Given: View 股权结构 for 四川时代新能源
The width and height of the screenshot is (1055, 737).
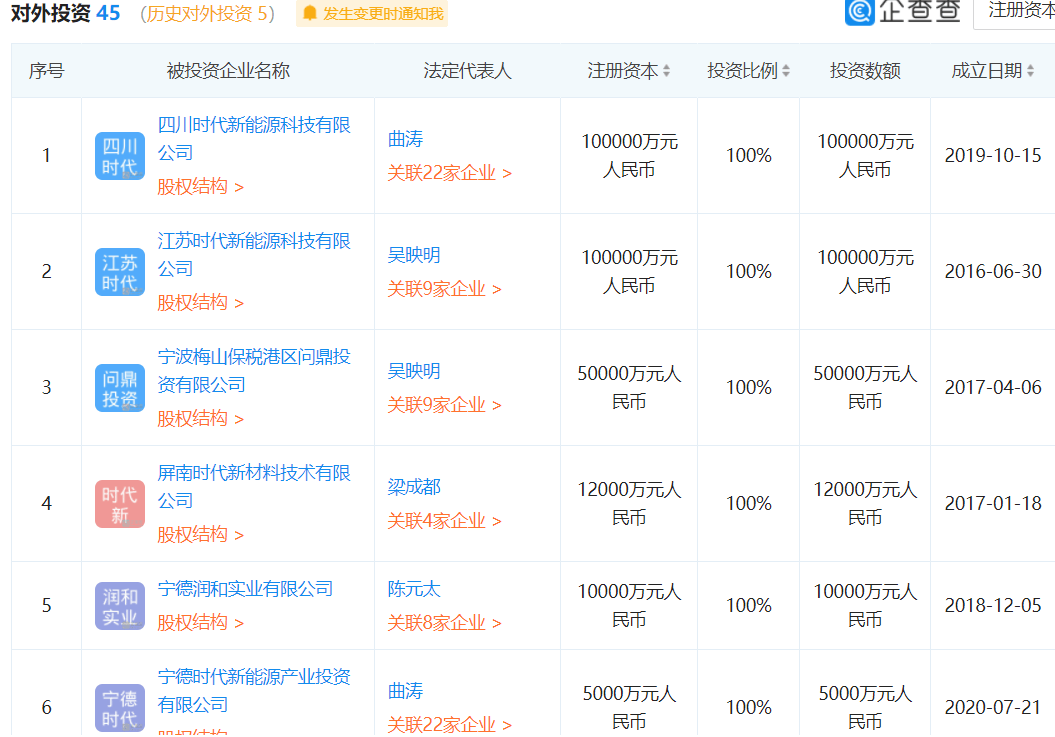Looking at the screenshot, I should 201,186.
